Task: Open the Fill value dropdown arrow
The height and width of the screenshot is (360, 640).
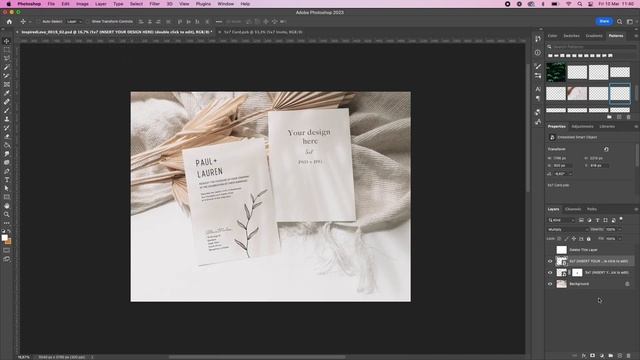Action: click(x=620, y=239)
